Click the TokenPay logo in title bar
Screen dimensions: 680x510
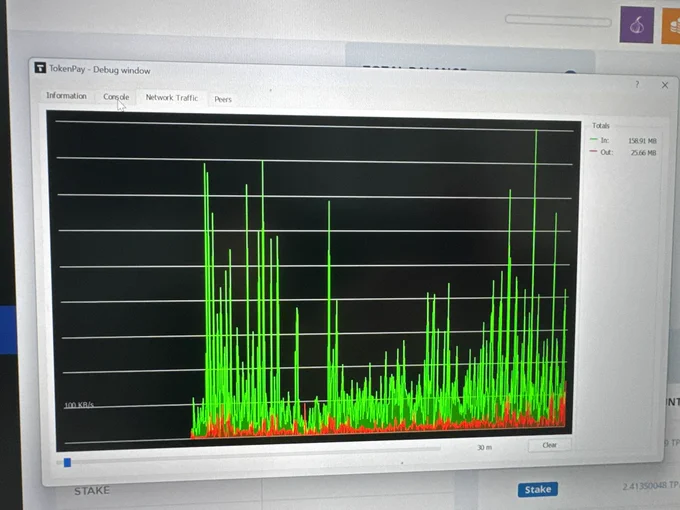(40, 67)
